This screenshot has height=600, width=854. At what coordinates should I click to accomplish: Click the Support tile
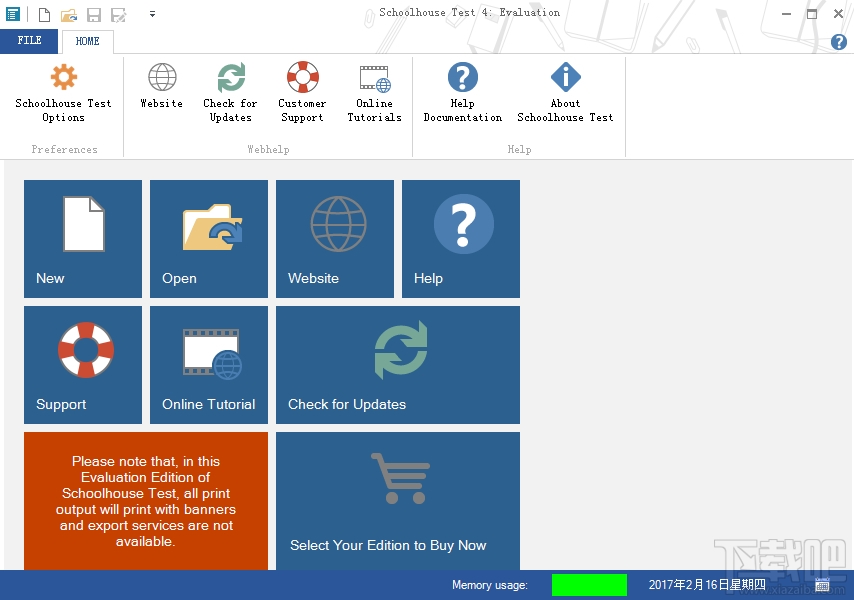click(x=83, y=365)
